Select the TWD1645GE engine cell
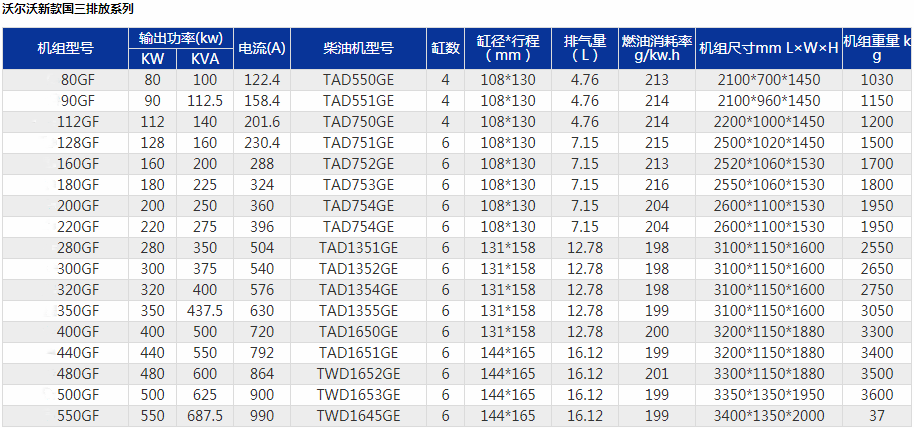Viewport: 914px width, 428px height. tap(358, 417)
